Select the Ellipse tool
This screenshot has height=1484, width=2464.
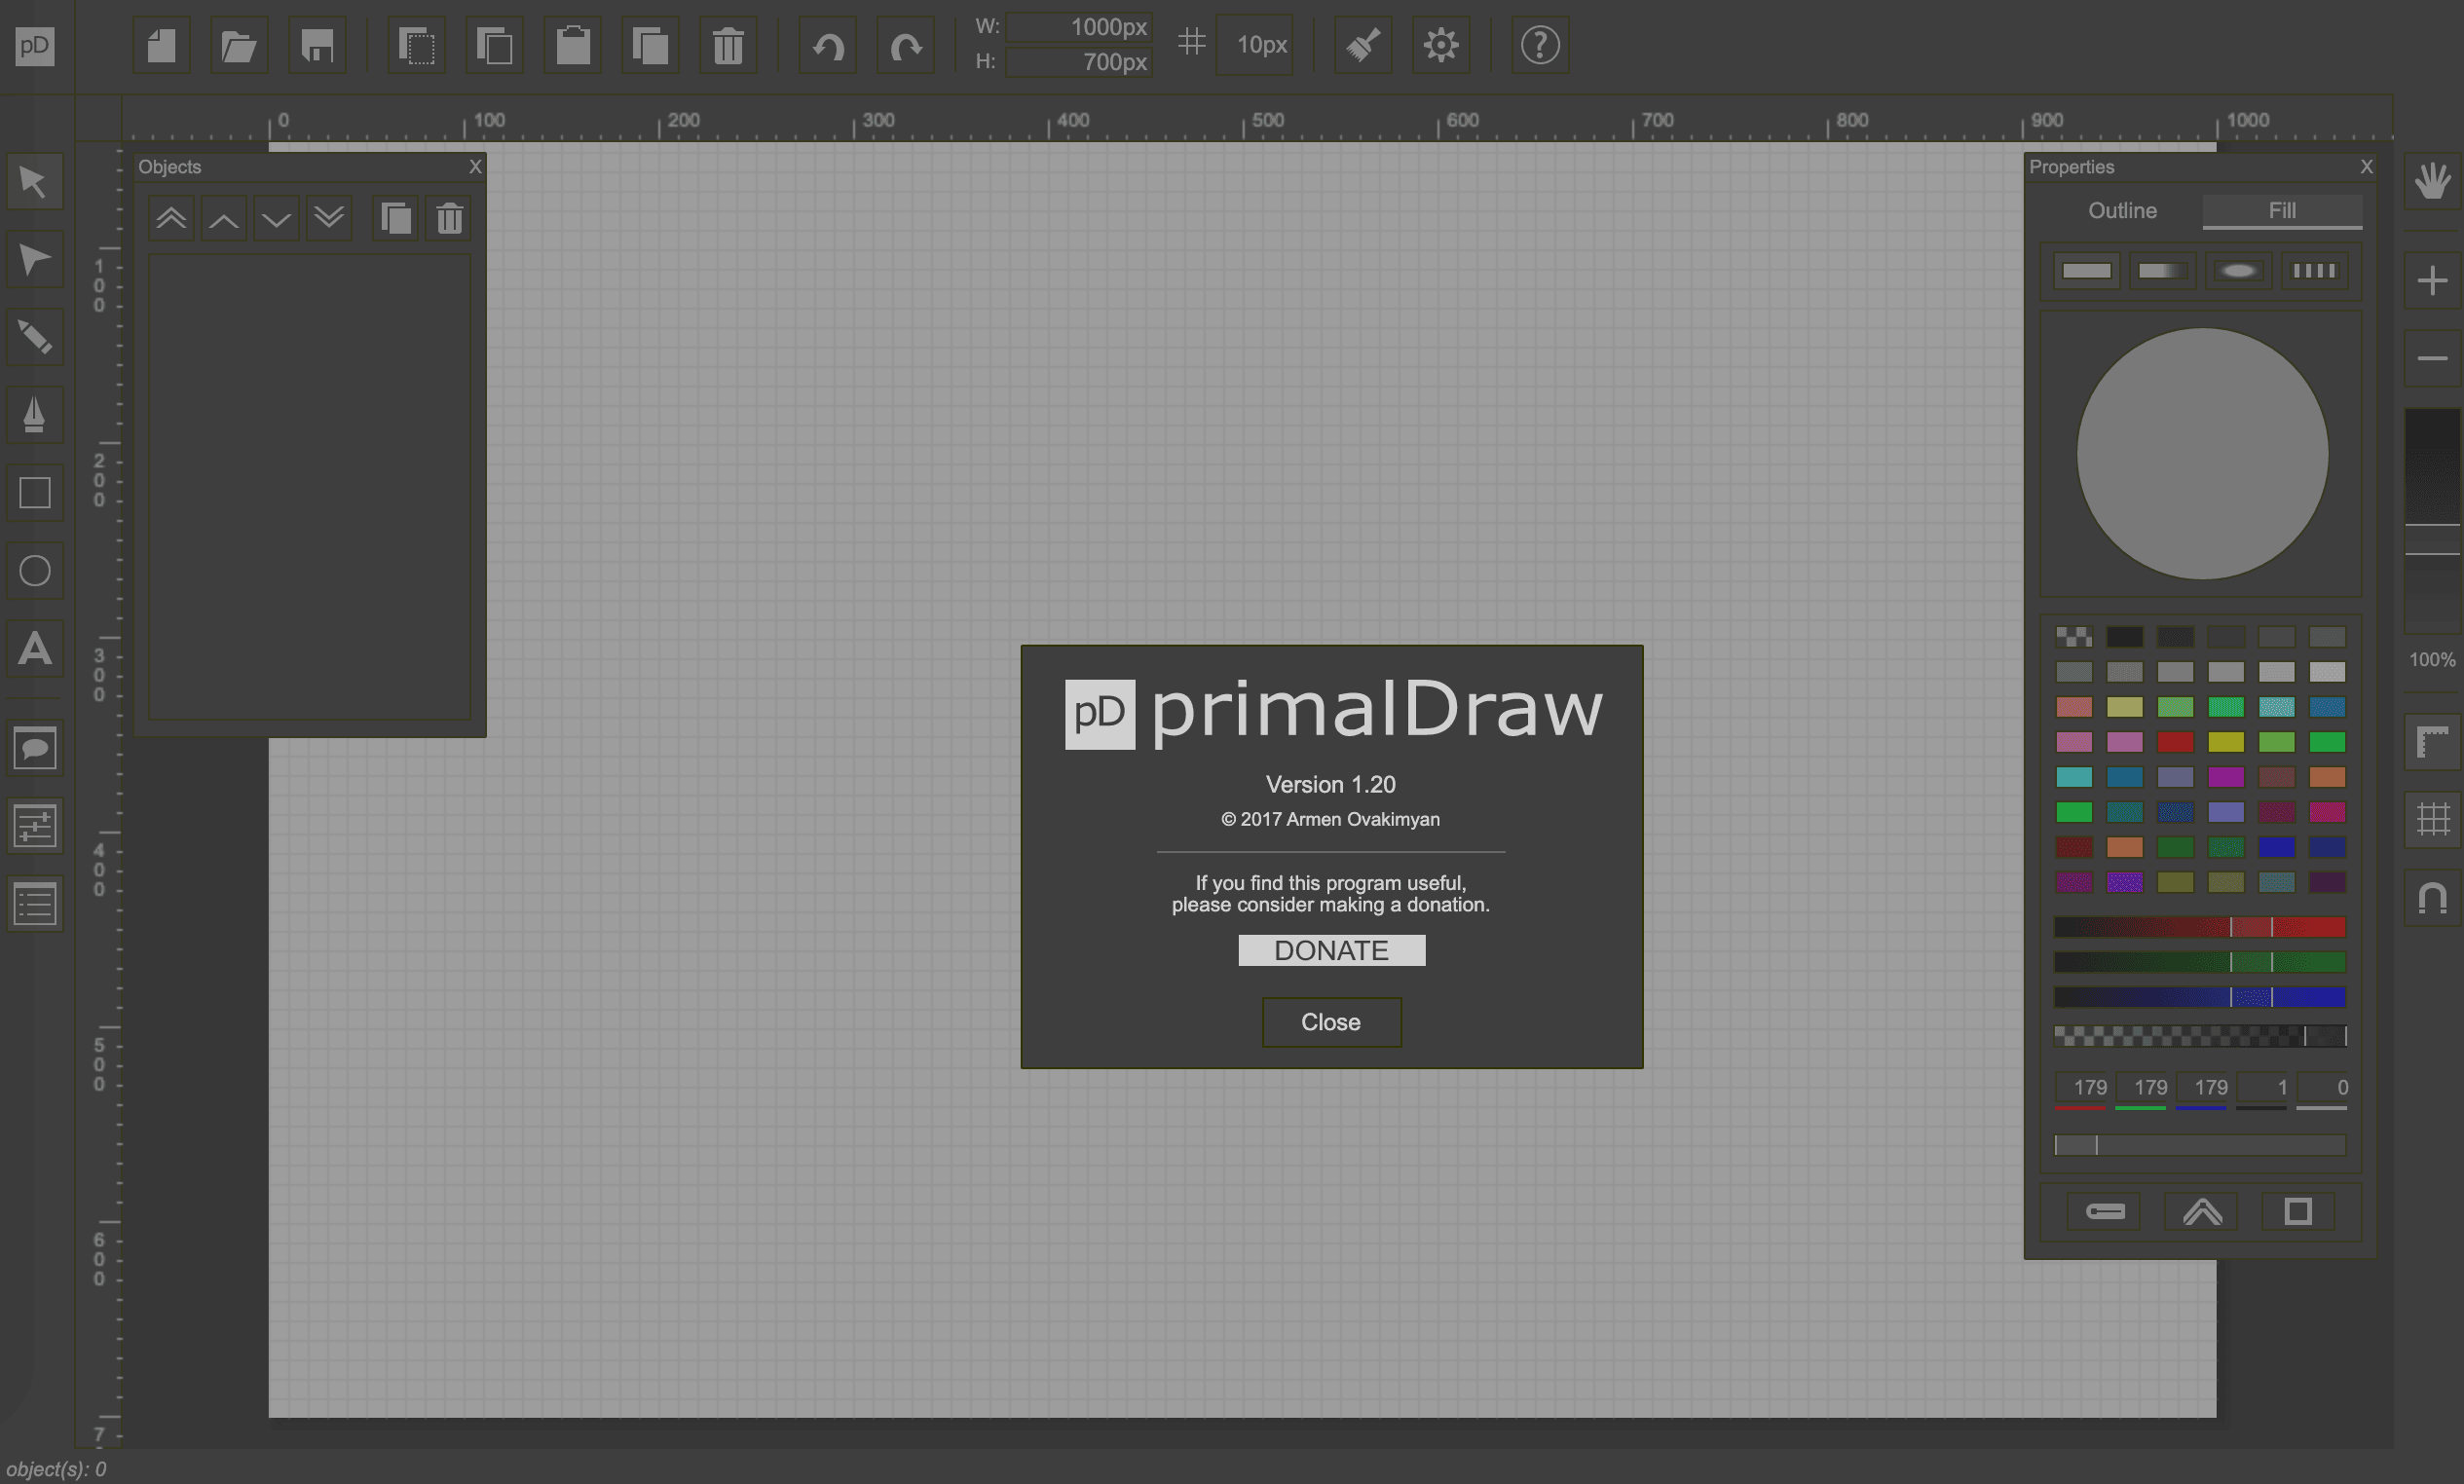click(35, 571)
